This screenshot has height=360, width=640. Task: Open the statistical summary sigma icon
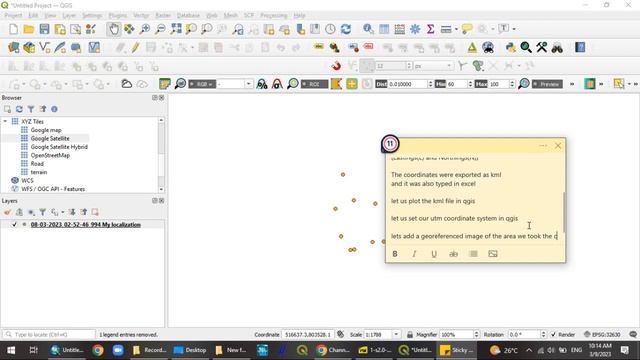click(430, 29)
